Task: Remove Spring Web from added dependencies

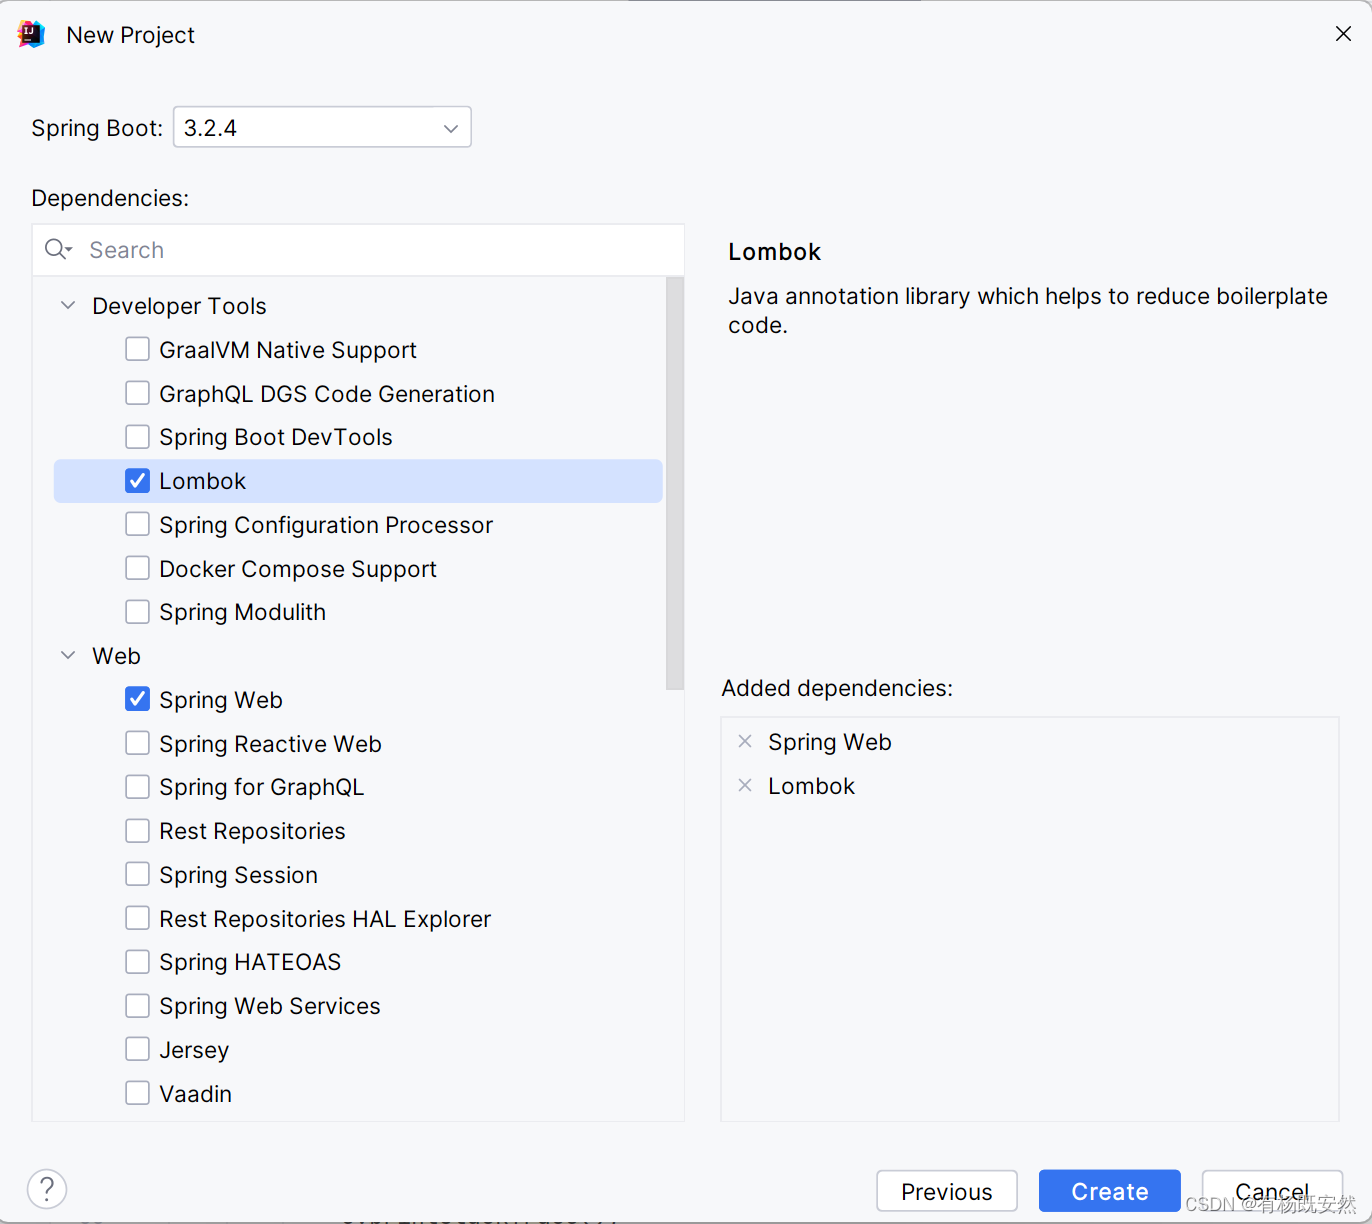Action: 745,741
